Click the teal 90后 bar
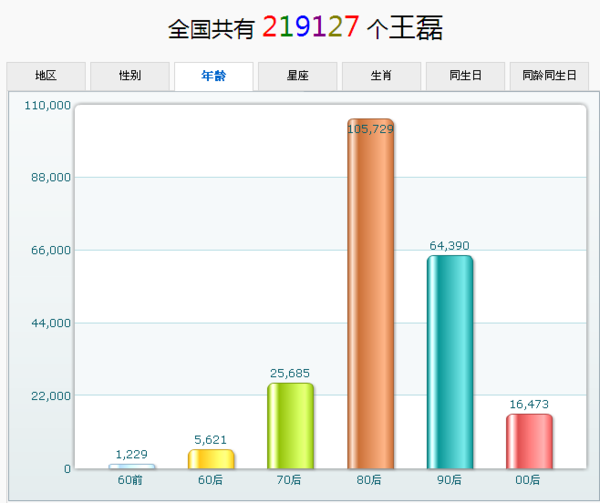This screenshot has height=503, width=600. click(450, 362)
